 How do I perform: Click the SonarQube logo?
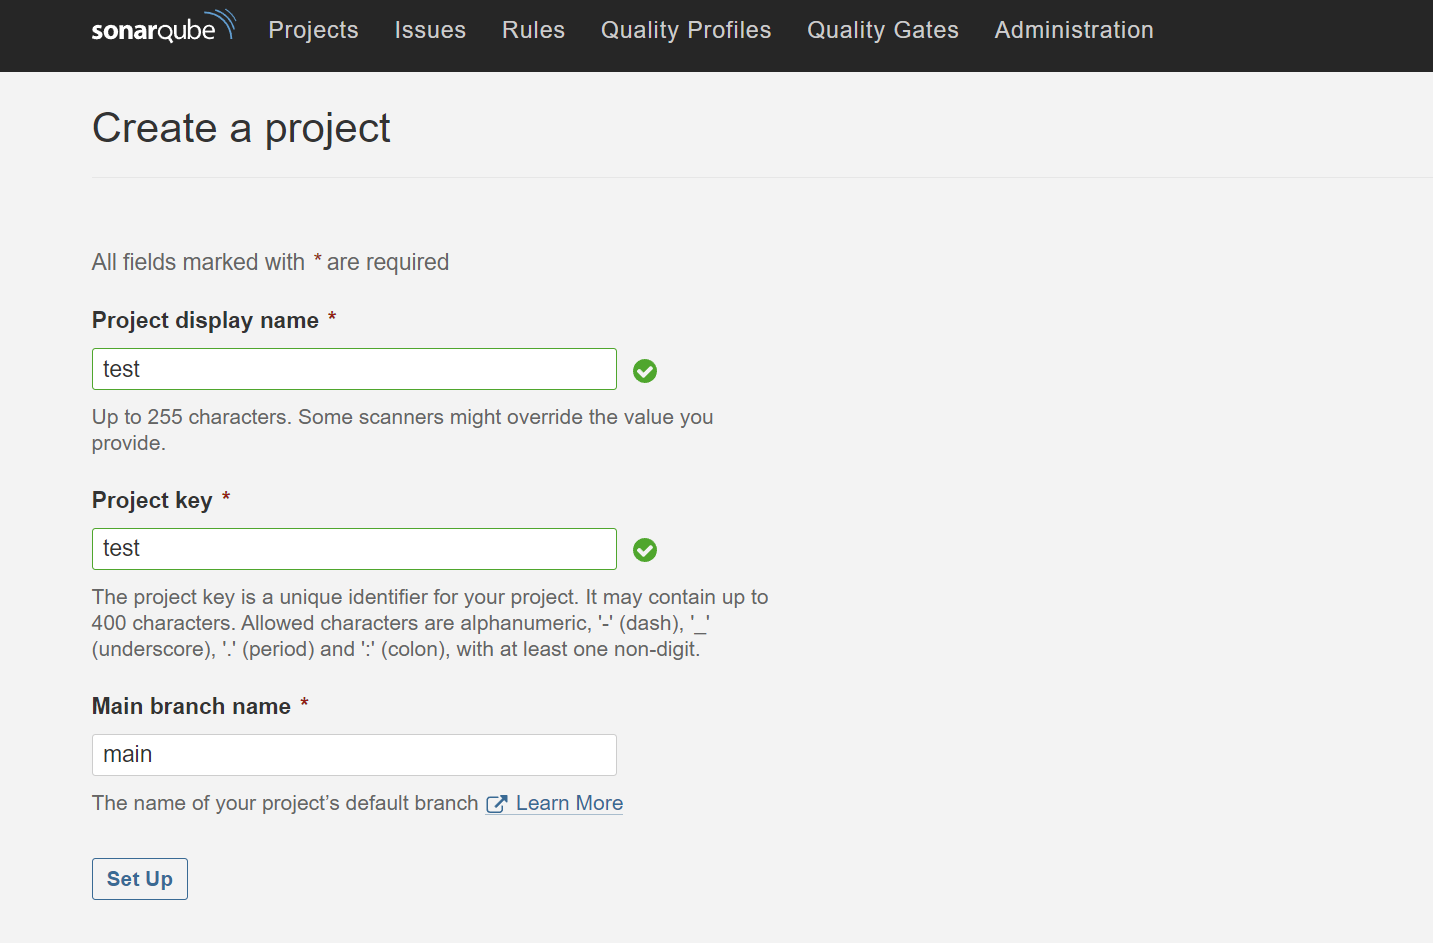[162, 28]
